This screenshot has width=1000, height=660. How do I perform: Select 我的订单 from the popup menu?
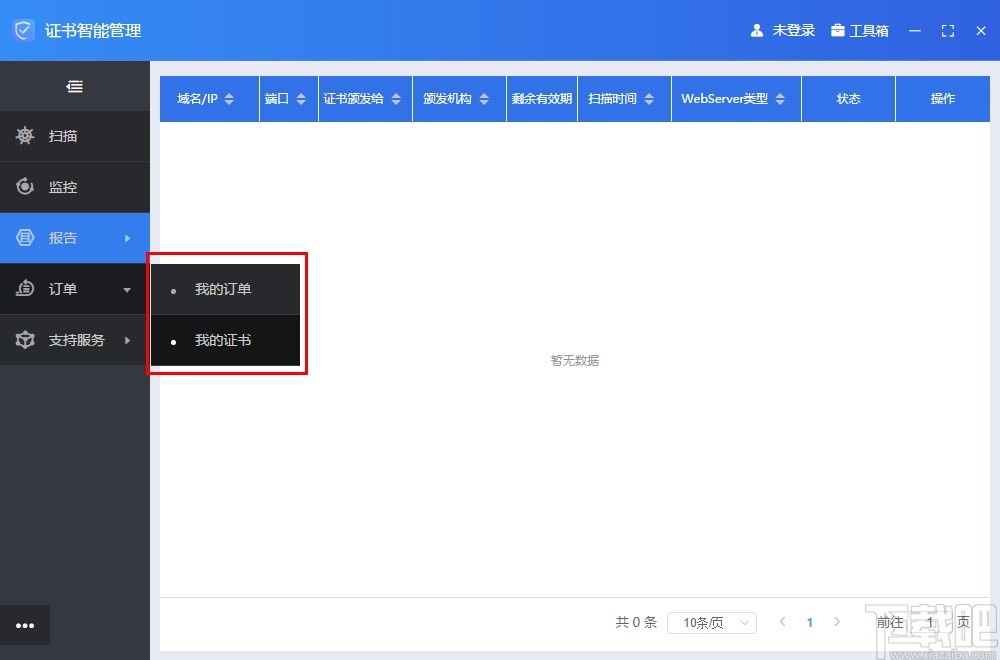click(x=222, y=289)
